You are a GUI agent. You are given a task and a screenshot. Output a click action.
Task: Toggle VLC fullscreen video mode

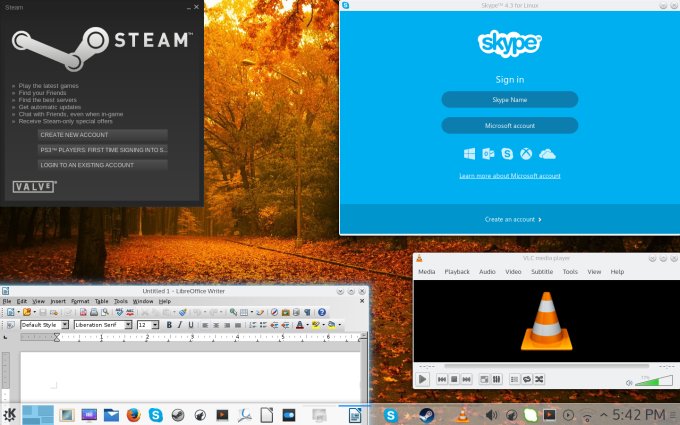click(484, 379)
